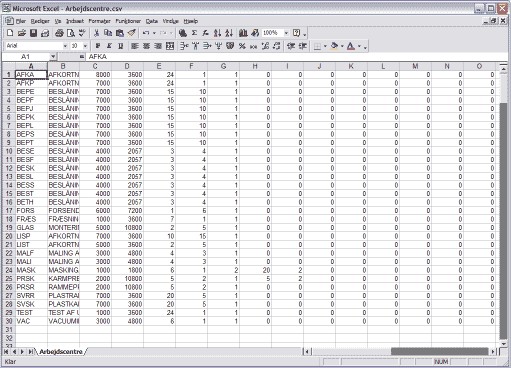This screenshot has height=368, width=511.
Task: Click the AutoSum sigma icon
Action: 194,33
